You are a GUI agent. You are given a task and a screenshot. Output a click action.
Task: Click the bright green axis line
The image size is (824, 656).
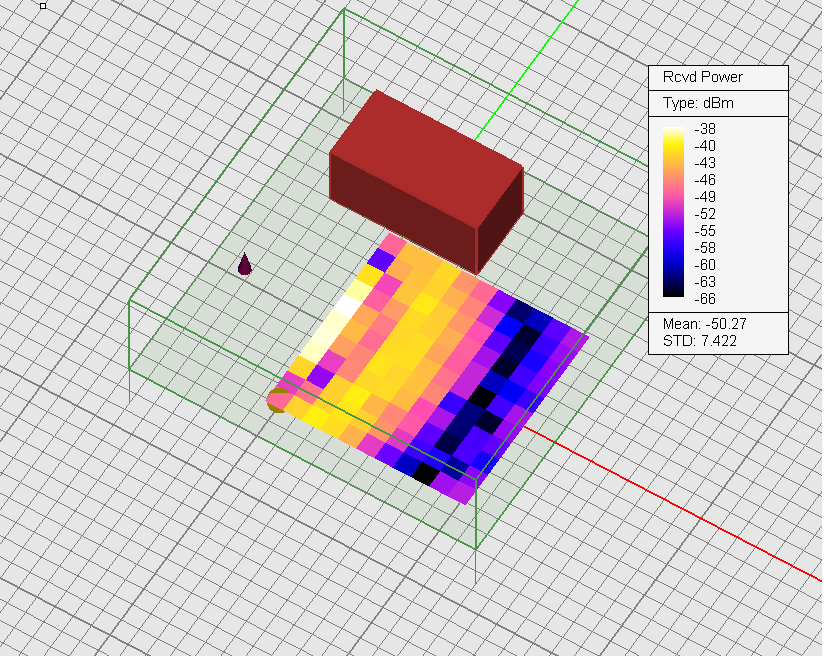click(530, 70)
